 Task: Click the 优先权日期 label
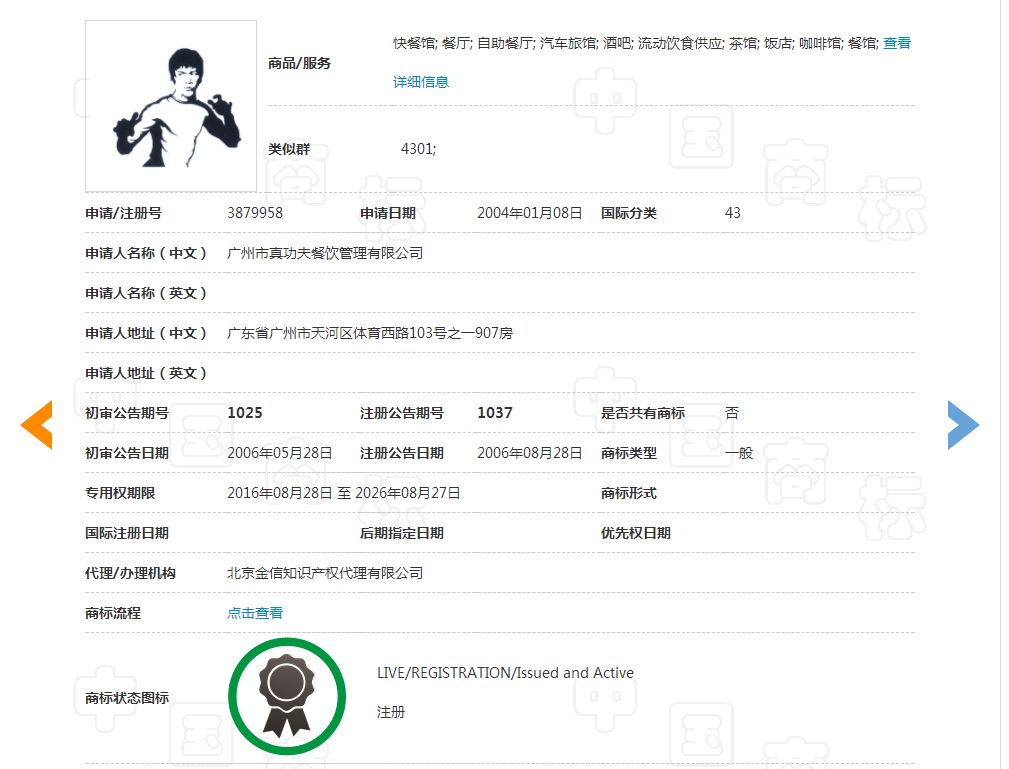pos(636,533)
